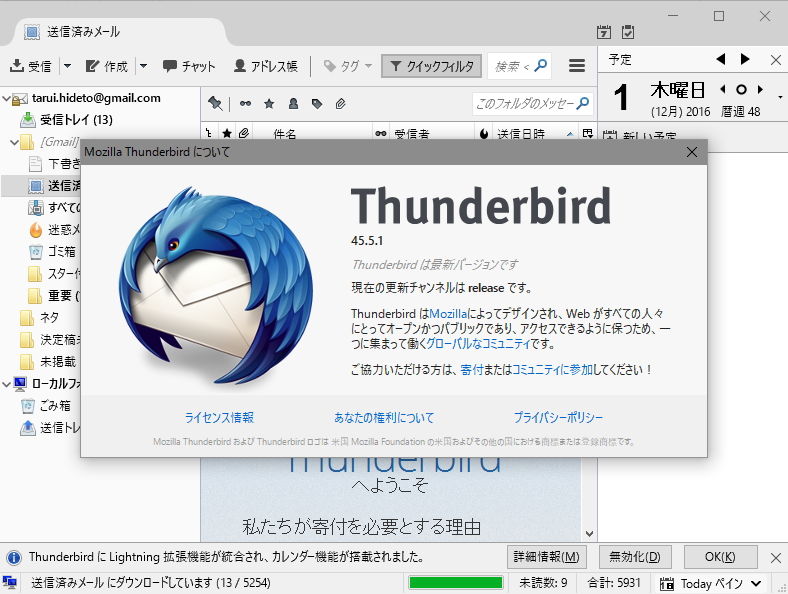The image size is (788, 594).
Task: Close the 予定 Today pane
Action: click(x=775, y=60)
